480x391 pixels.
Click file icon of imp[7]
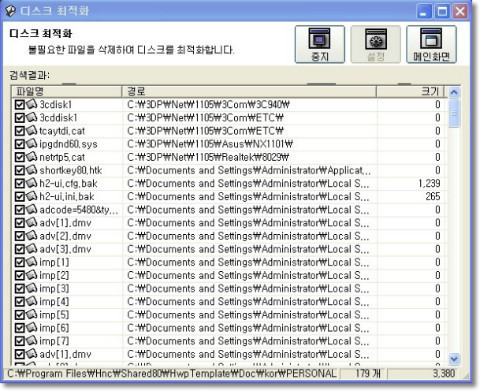point(31,341)
